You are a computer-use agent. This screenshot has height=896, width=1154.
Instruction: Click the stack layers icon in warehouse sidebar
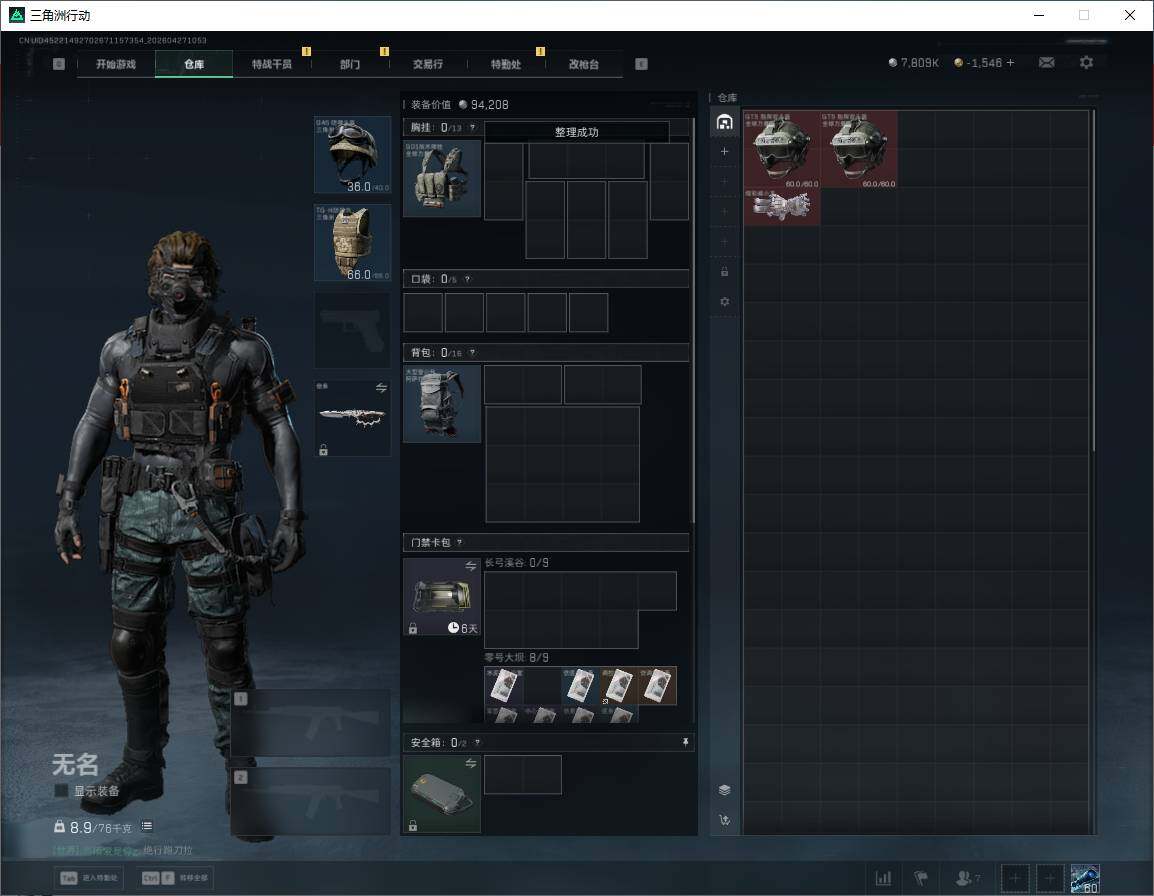pos(724,790)
